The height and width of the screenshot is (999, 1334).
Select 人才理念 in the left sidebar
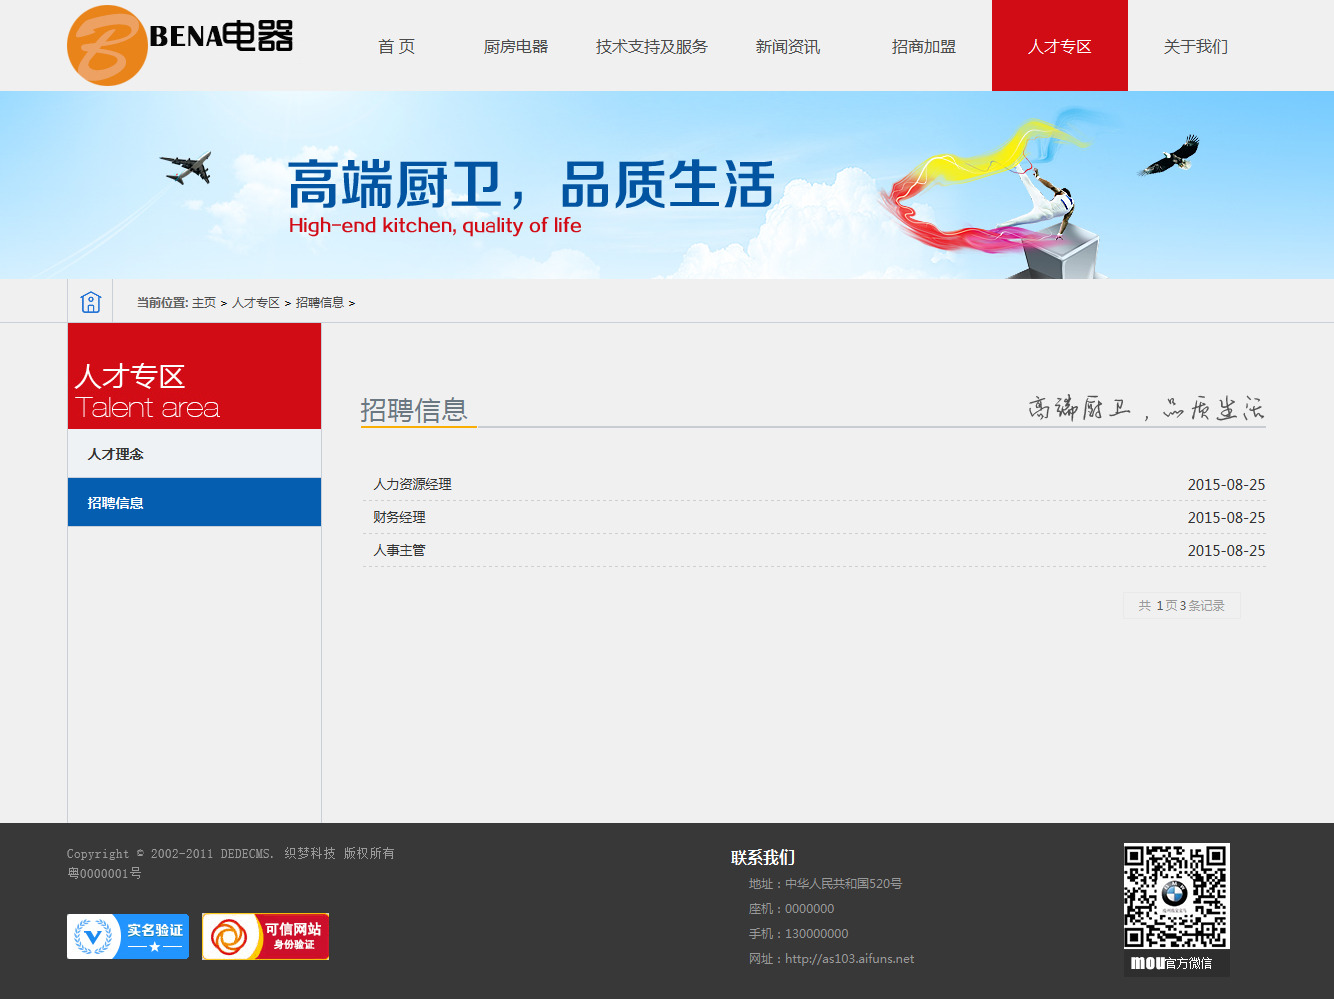116,454
